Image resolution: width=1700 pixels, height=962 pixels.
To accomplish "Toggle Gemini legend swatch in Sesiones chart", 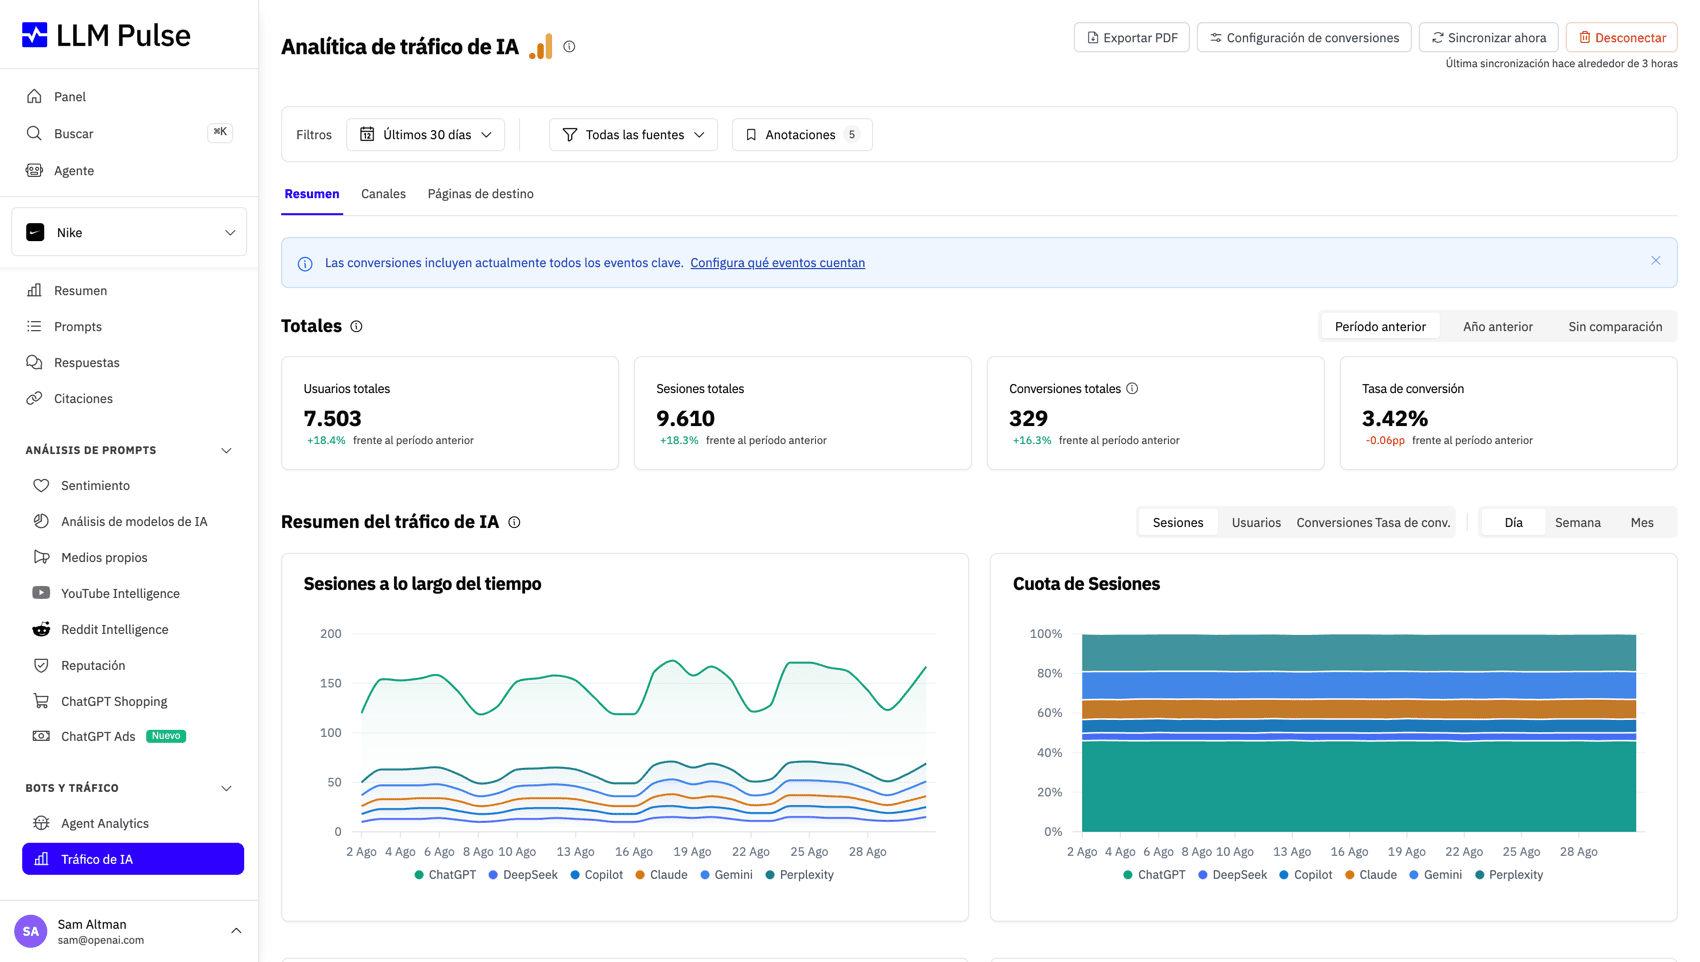I will (x=705, y=875).
